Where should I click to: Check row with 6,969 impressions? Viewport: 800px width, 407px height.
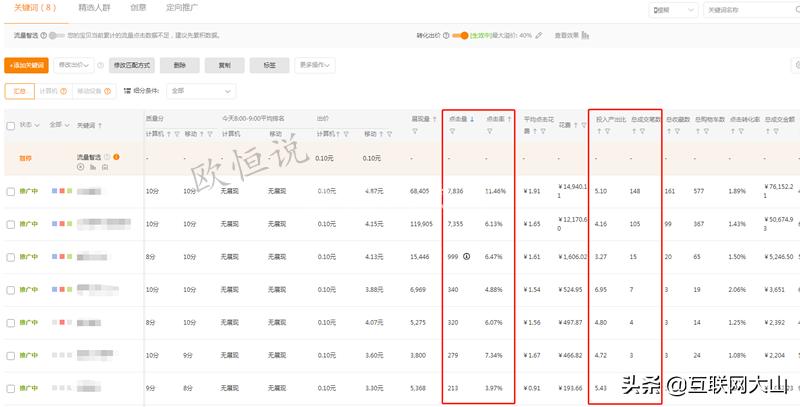pyautogui.click(x=10, y=290)
